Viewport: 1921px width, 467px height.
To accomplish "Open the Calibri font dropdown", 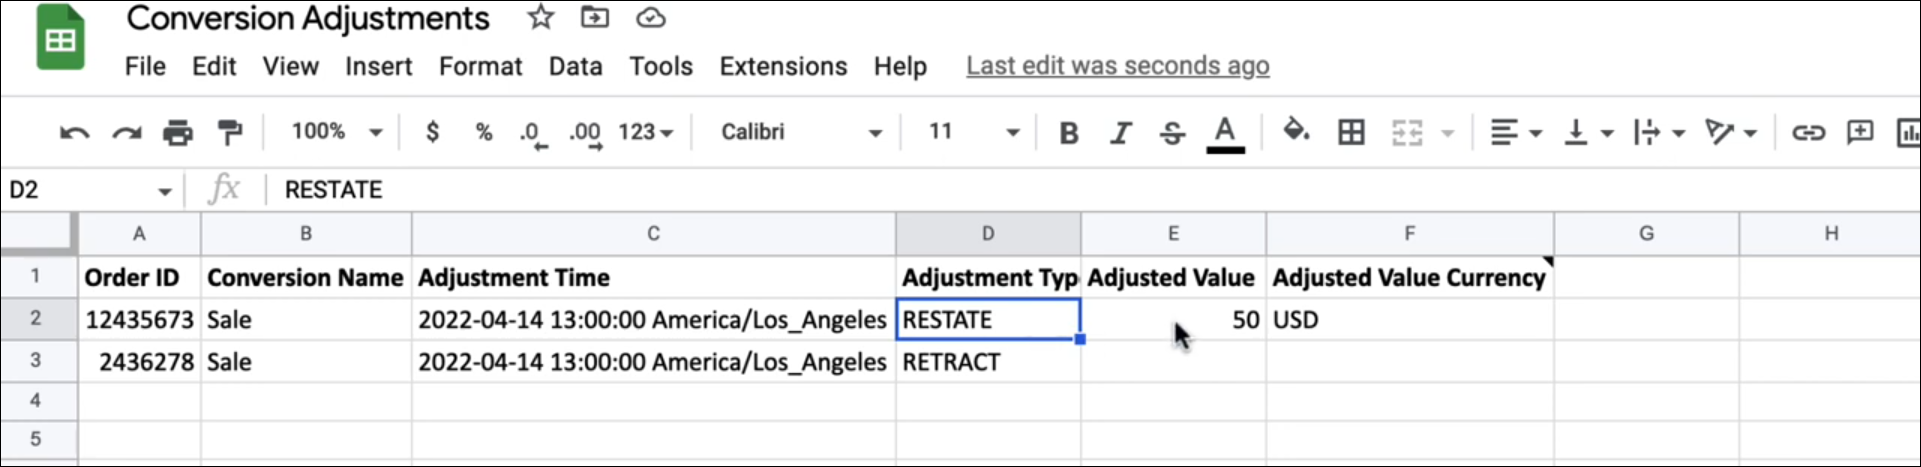I will tap(801, 132).
